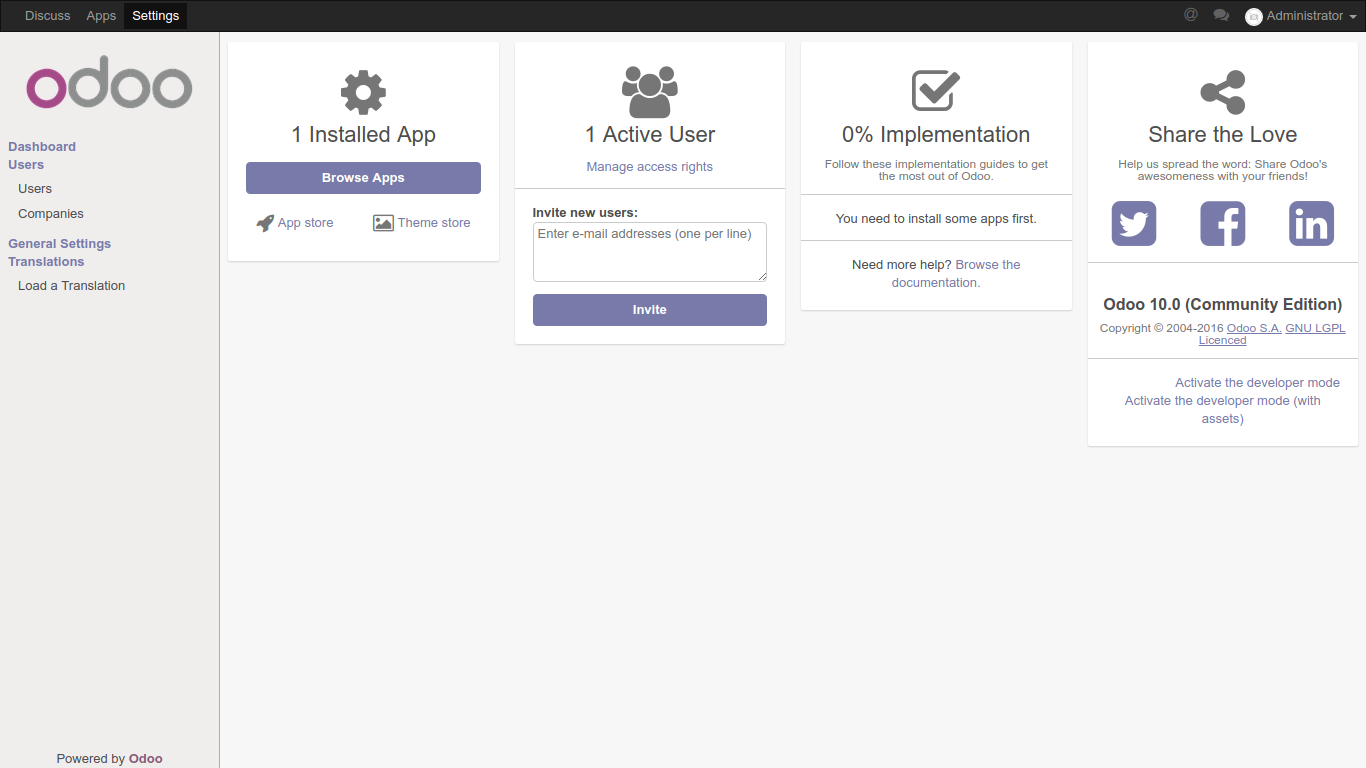Click the Facebook sharing icon

coord(1222,223)
